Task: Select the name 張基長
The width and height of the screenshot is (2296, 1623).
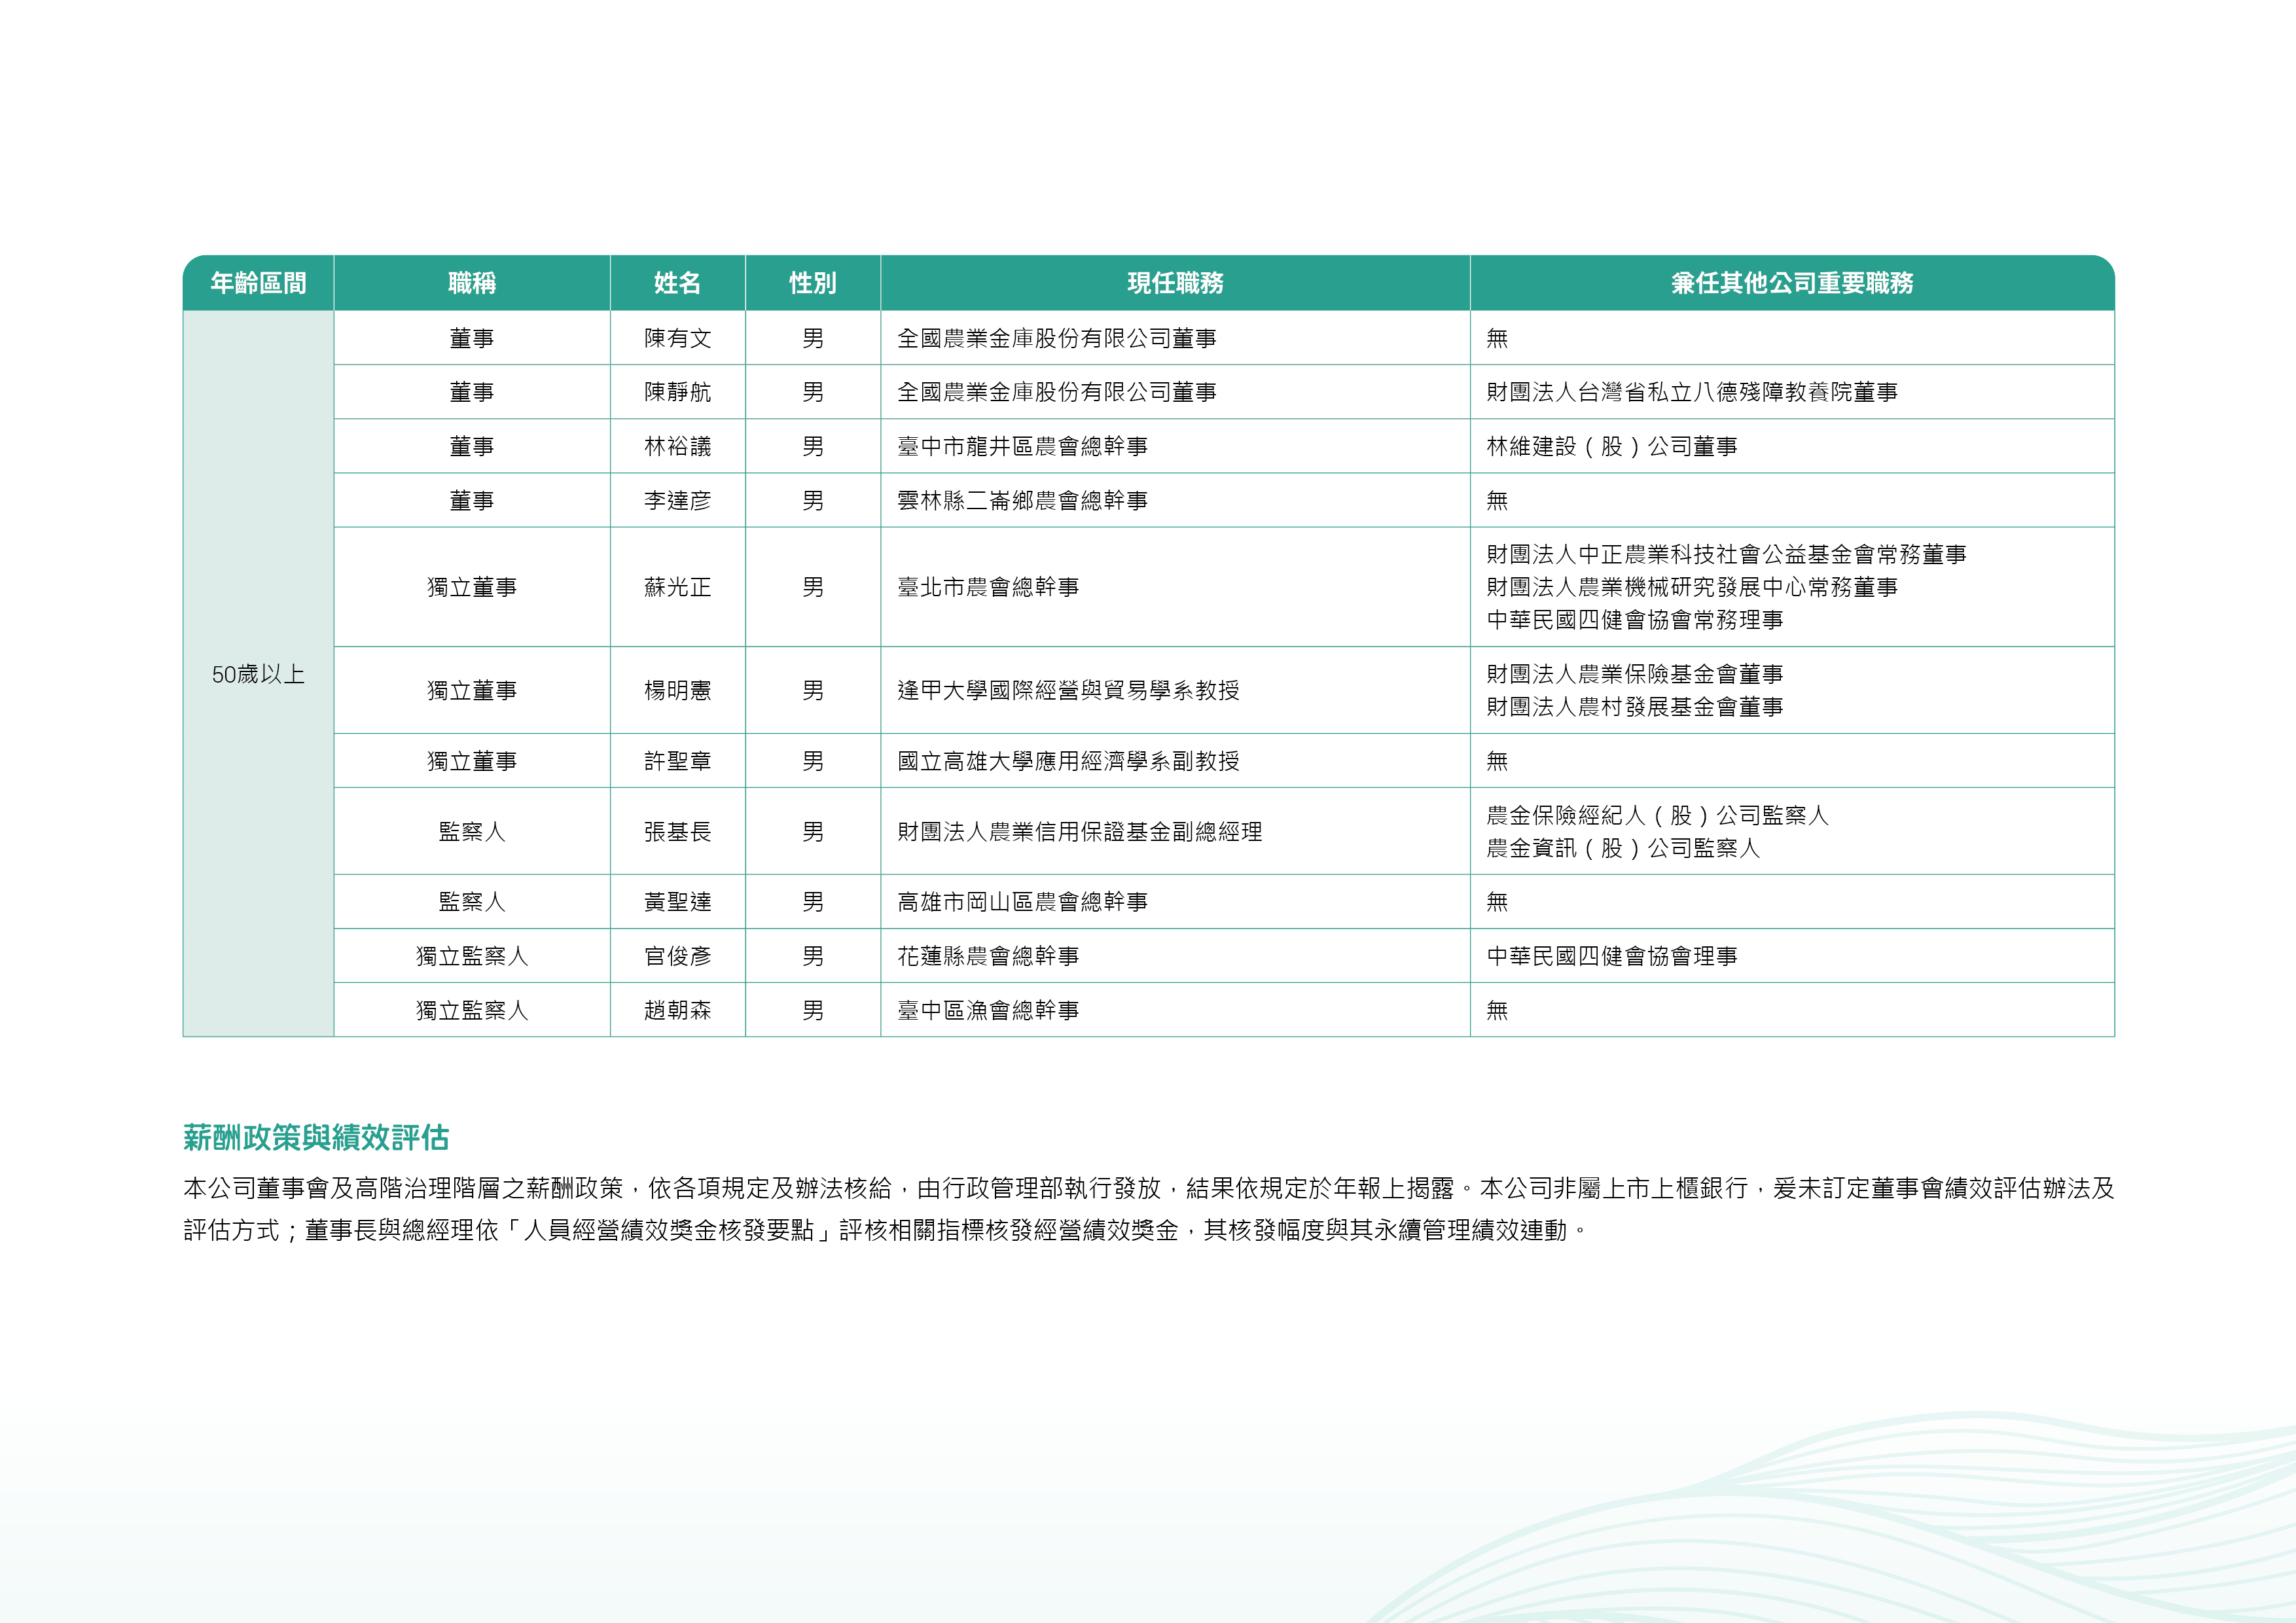Action: [x=677, y=831]
